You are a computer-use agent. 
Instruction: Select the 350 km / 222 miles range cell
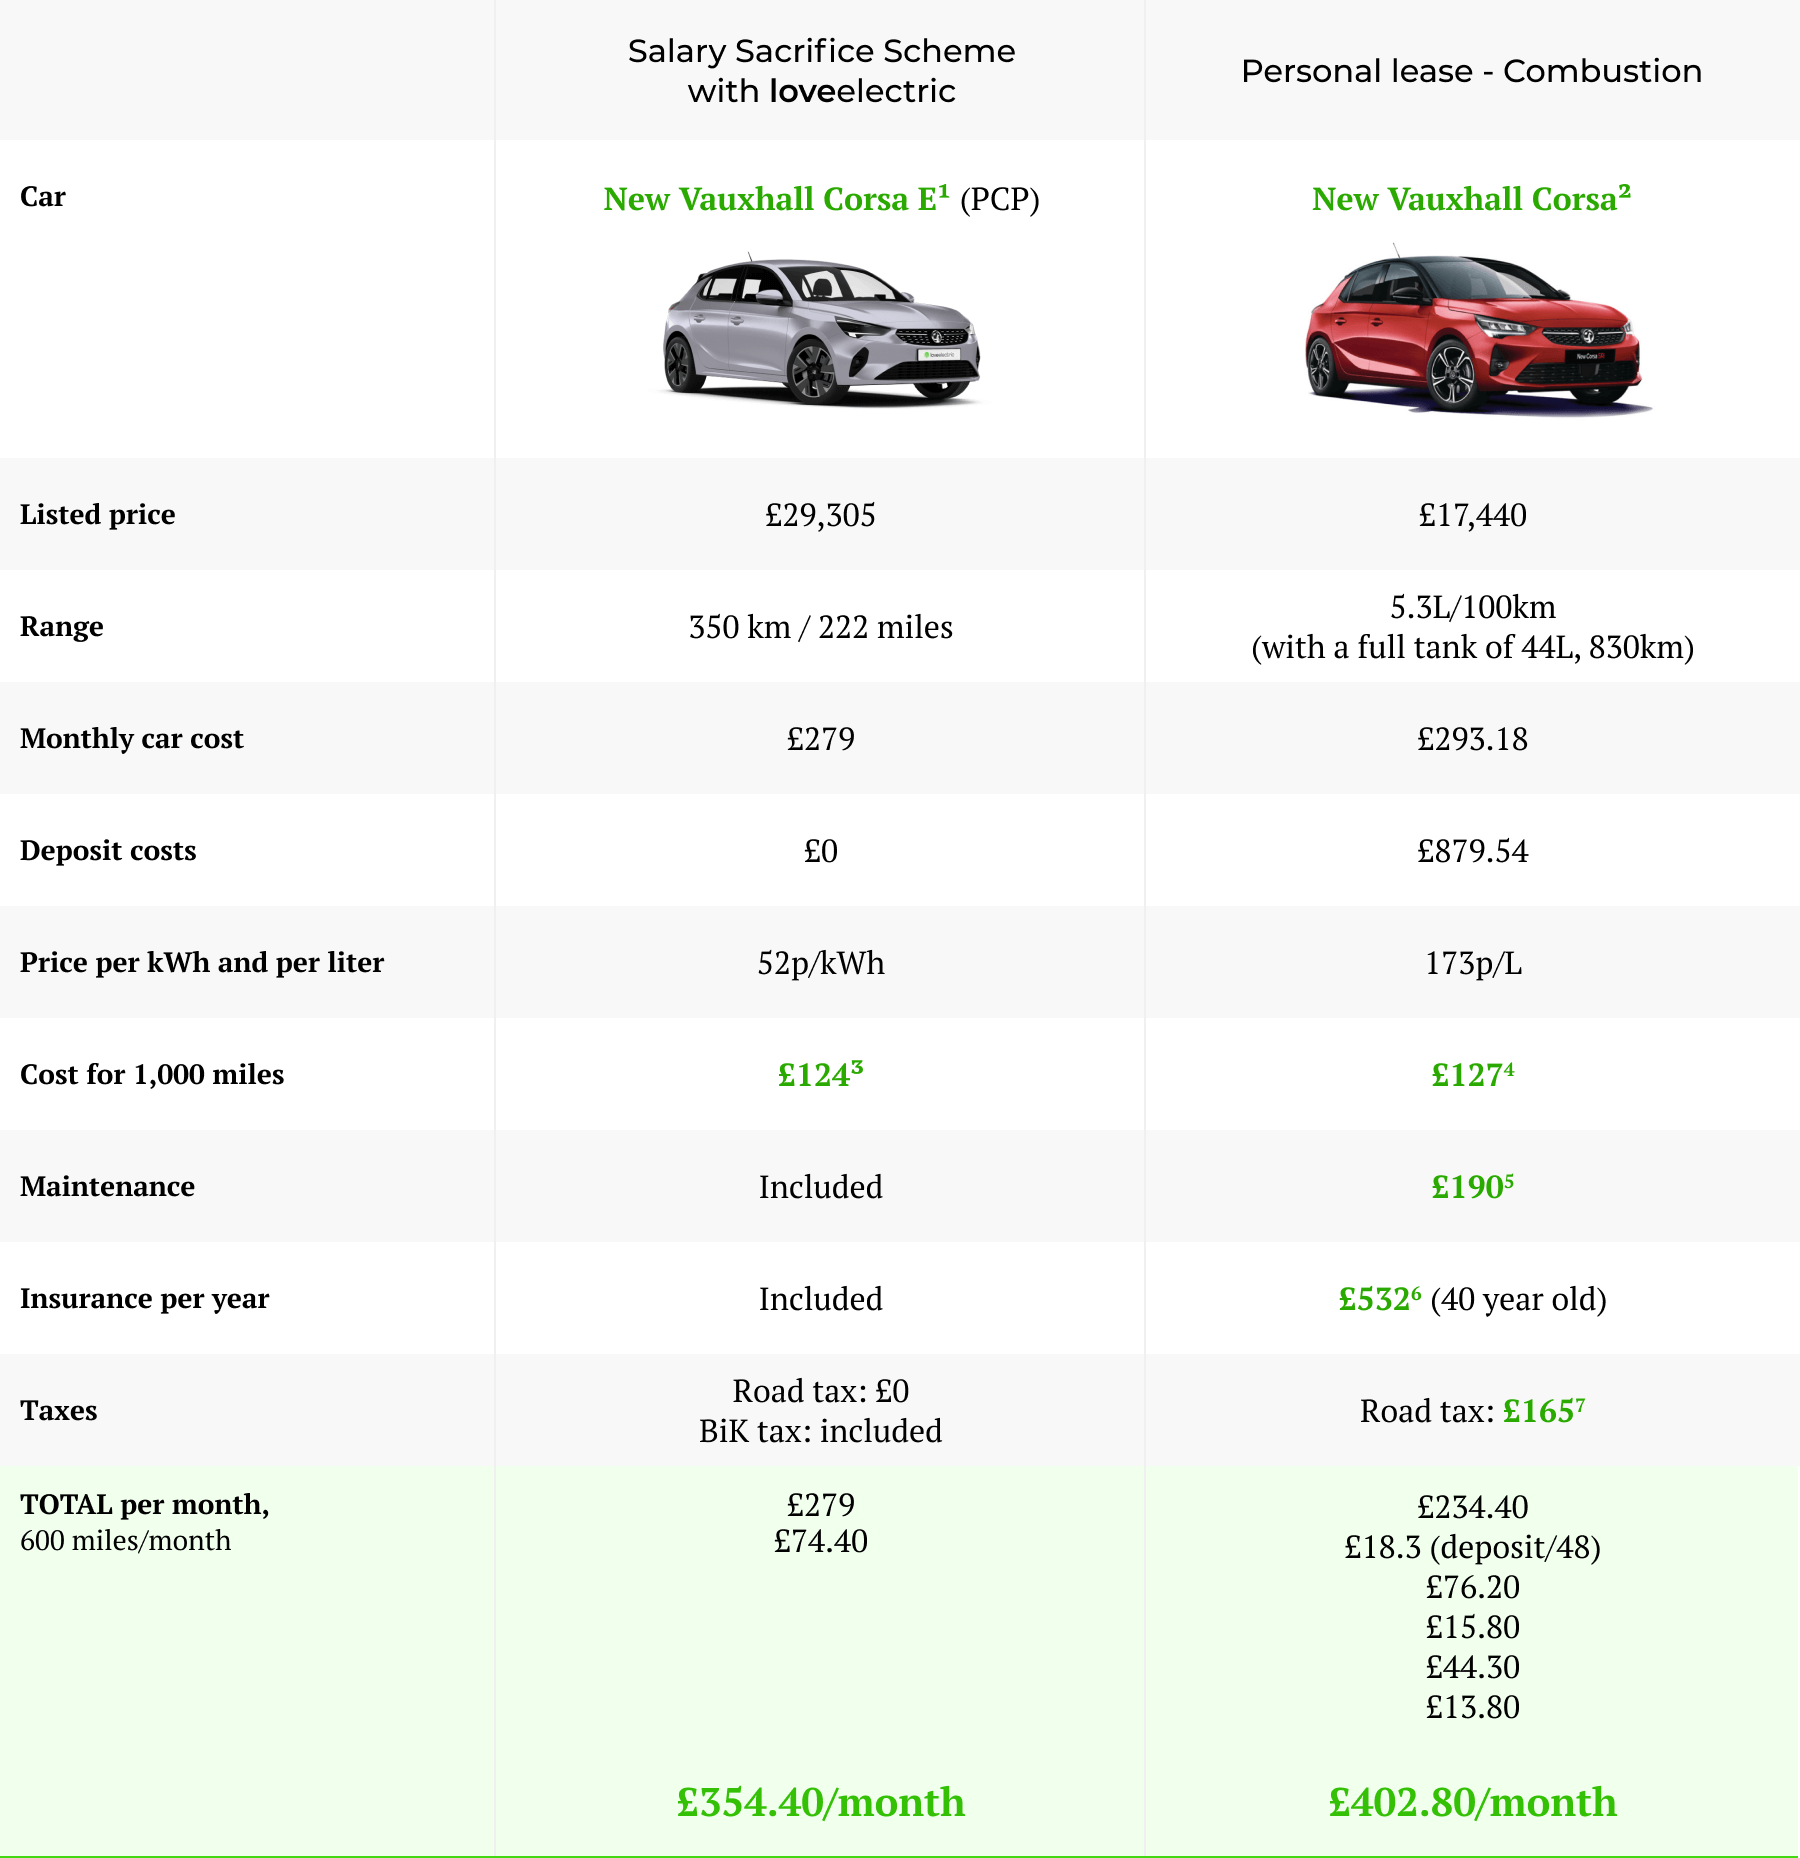pyautogui.click(x=820, y=627)
